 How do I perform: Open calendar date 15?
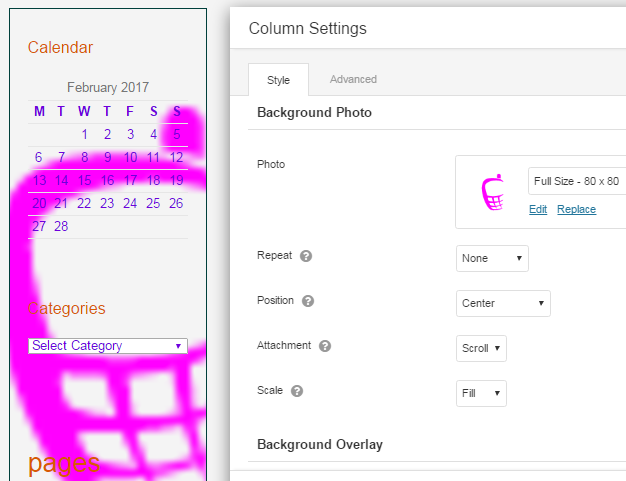coord(84,181)
